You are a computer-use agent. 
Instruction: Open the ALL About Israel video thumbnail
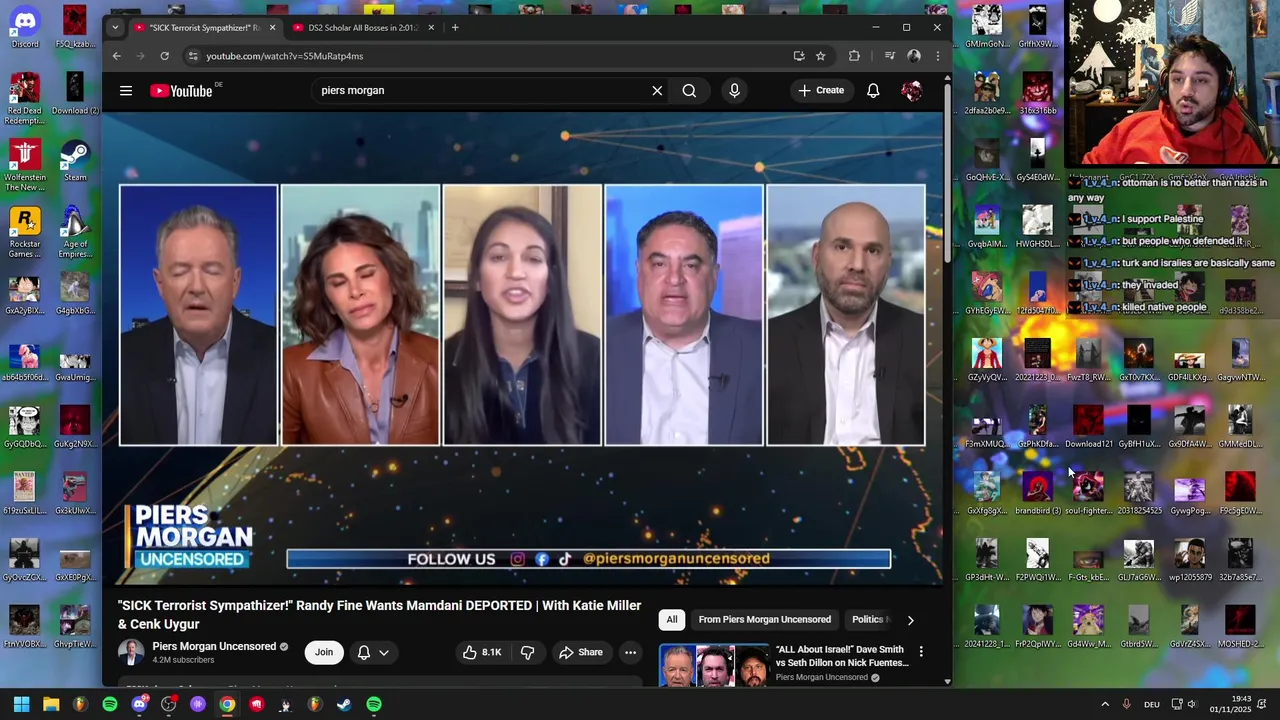tap(714, 666)
